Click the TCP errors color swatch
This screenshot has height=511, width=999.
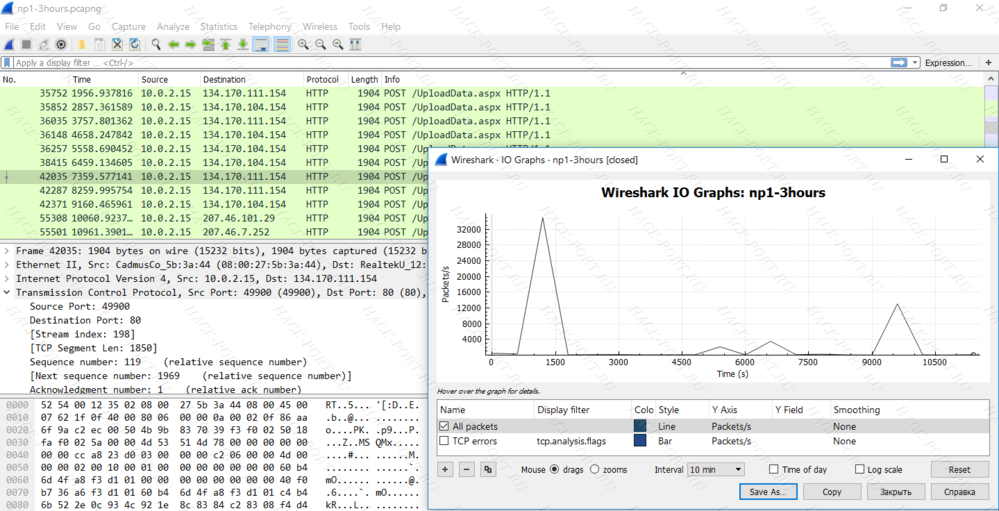coord(642,441)
